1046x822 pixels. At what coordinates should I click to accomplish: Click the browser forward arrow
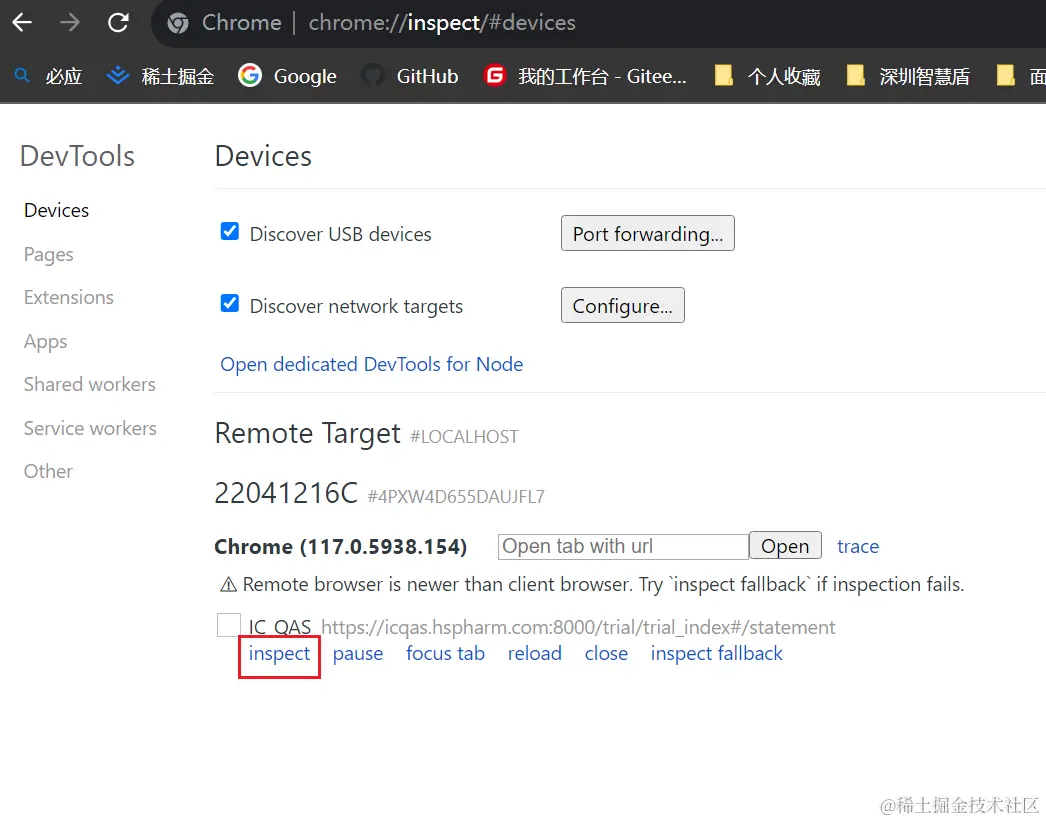(70, 22)
